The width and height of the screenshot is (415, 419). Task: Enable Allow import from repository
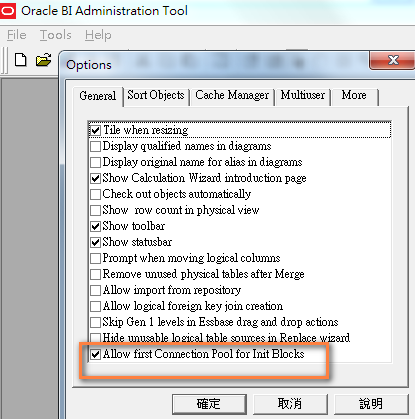tap(95, 290)
